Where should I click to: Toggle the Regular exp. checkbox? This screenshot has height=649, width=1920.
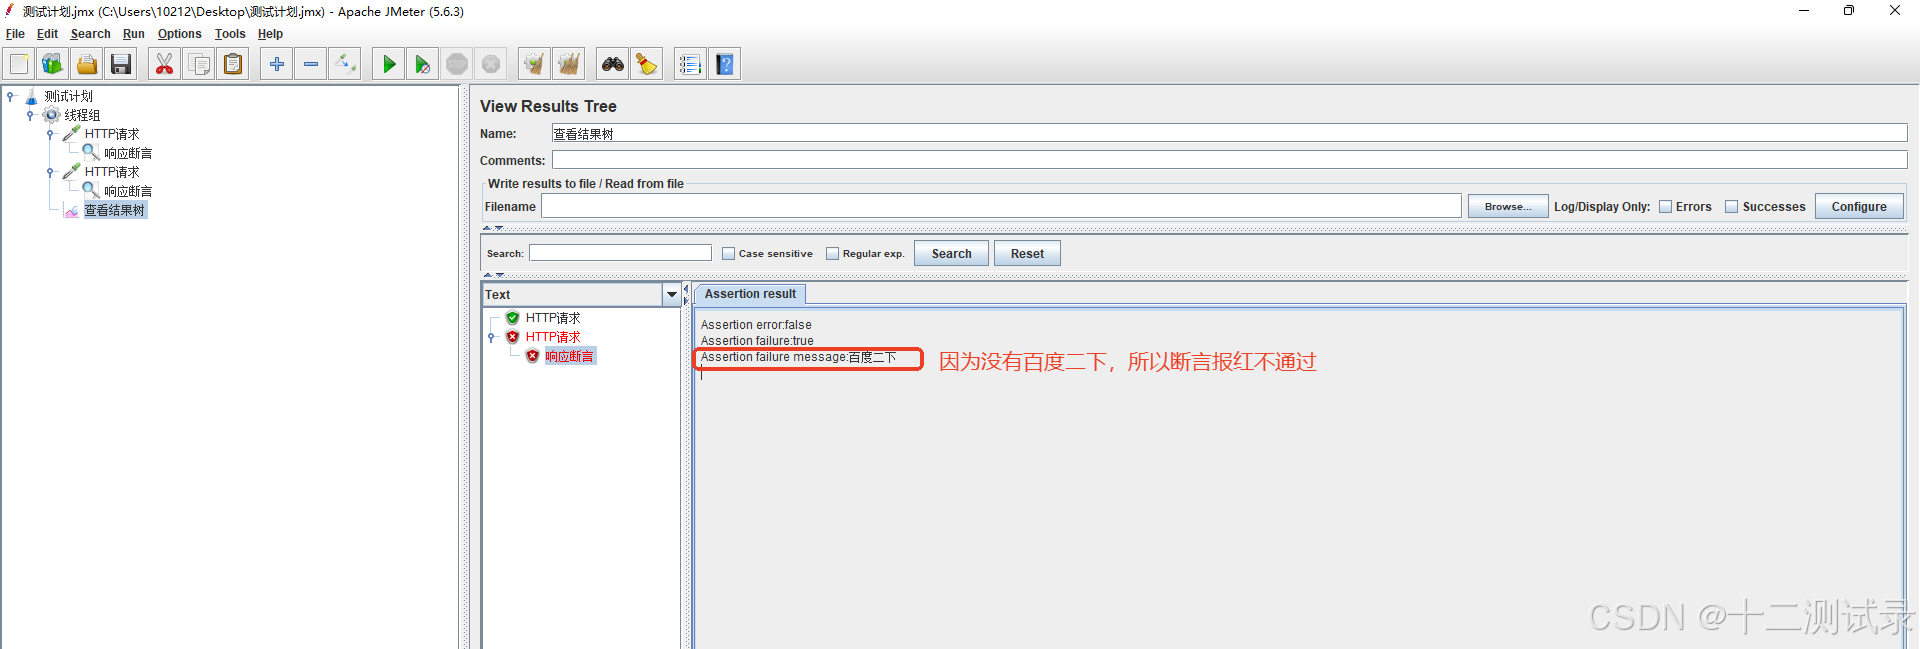click(832, 254)
